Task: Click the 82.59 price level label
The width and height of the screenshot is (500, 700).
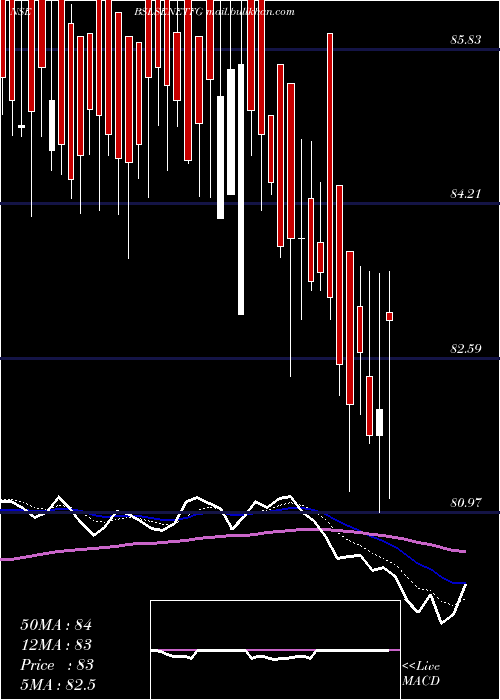Action: (x=466, y=348)
